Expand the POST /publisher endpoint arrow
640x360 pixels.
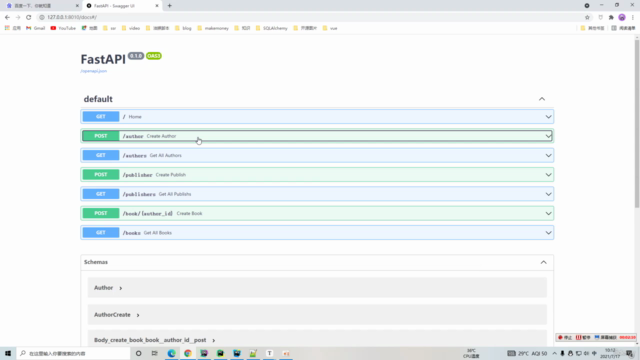coord(548,175)
